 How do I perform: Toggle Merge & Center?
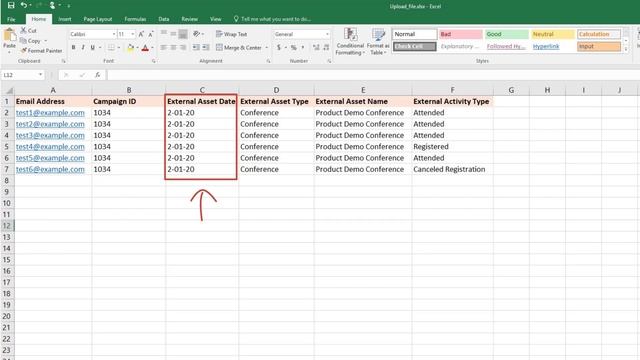coord(239,48)
